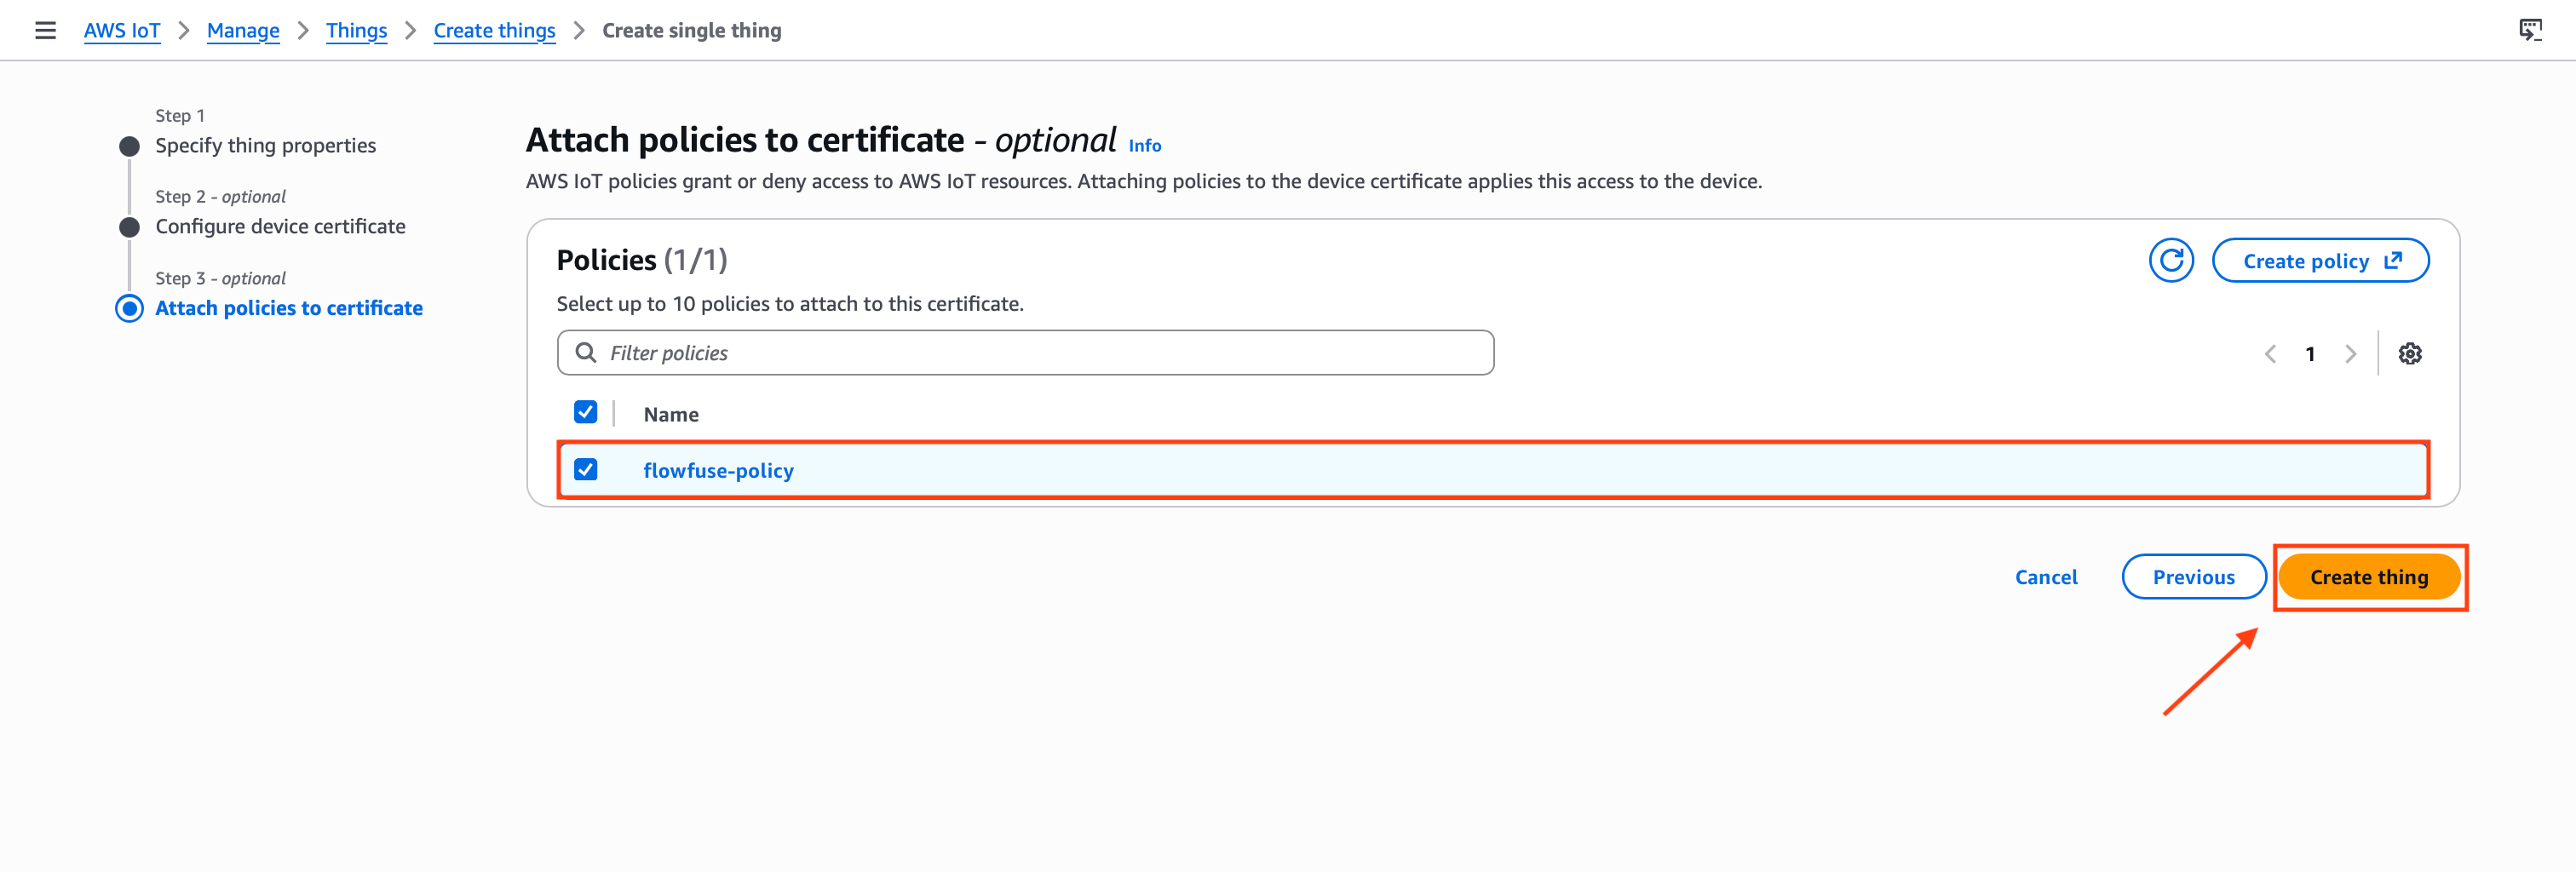The width and height of the screenshot is (2576, 872).
Task: Click the Previous button
Action: pos(2194,577)
